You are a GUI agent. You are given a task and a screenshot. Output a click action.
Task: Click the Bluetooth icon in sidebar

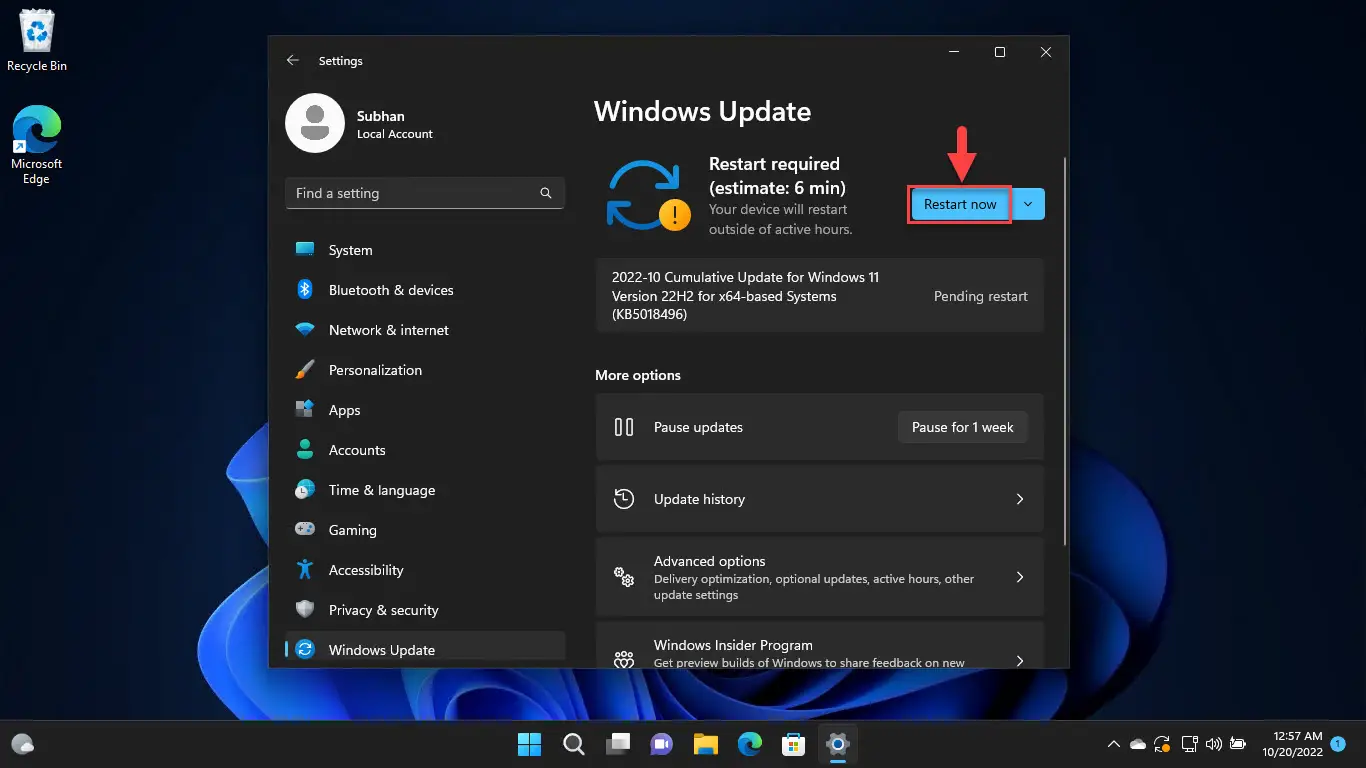coord(305,290)
